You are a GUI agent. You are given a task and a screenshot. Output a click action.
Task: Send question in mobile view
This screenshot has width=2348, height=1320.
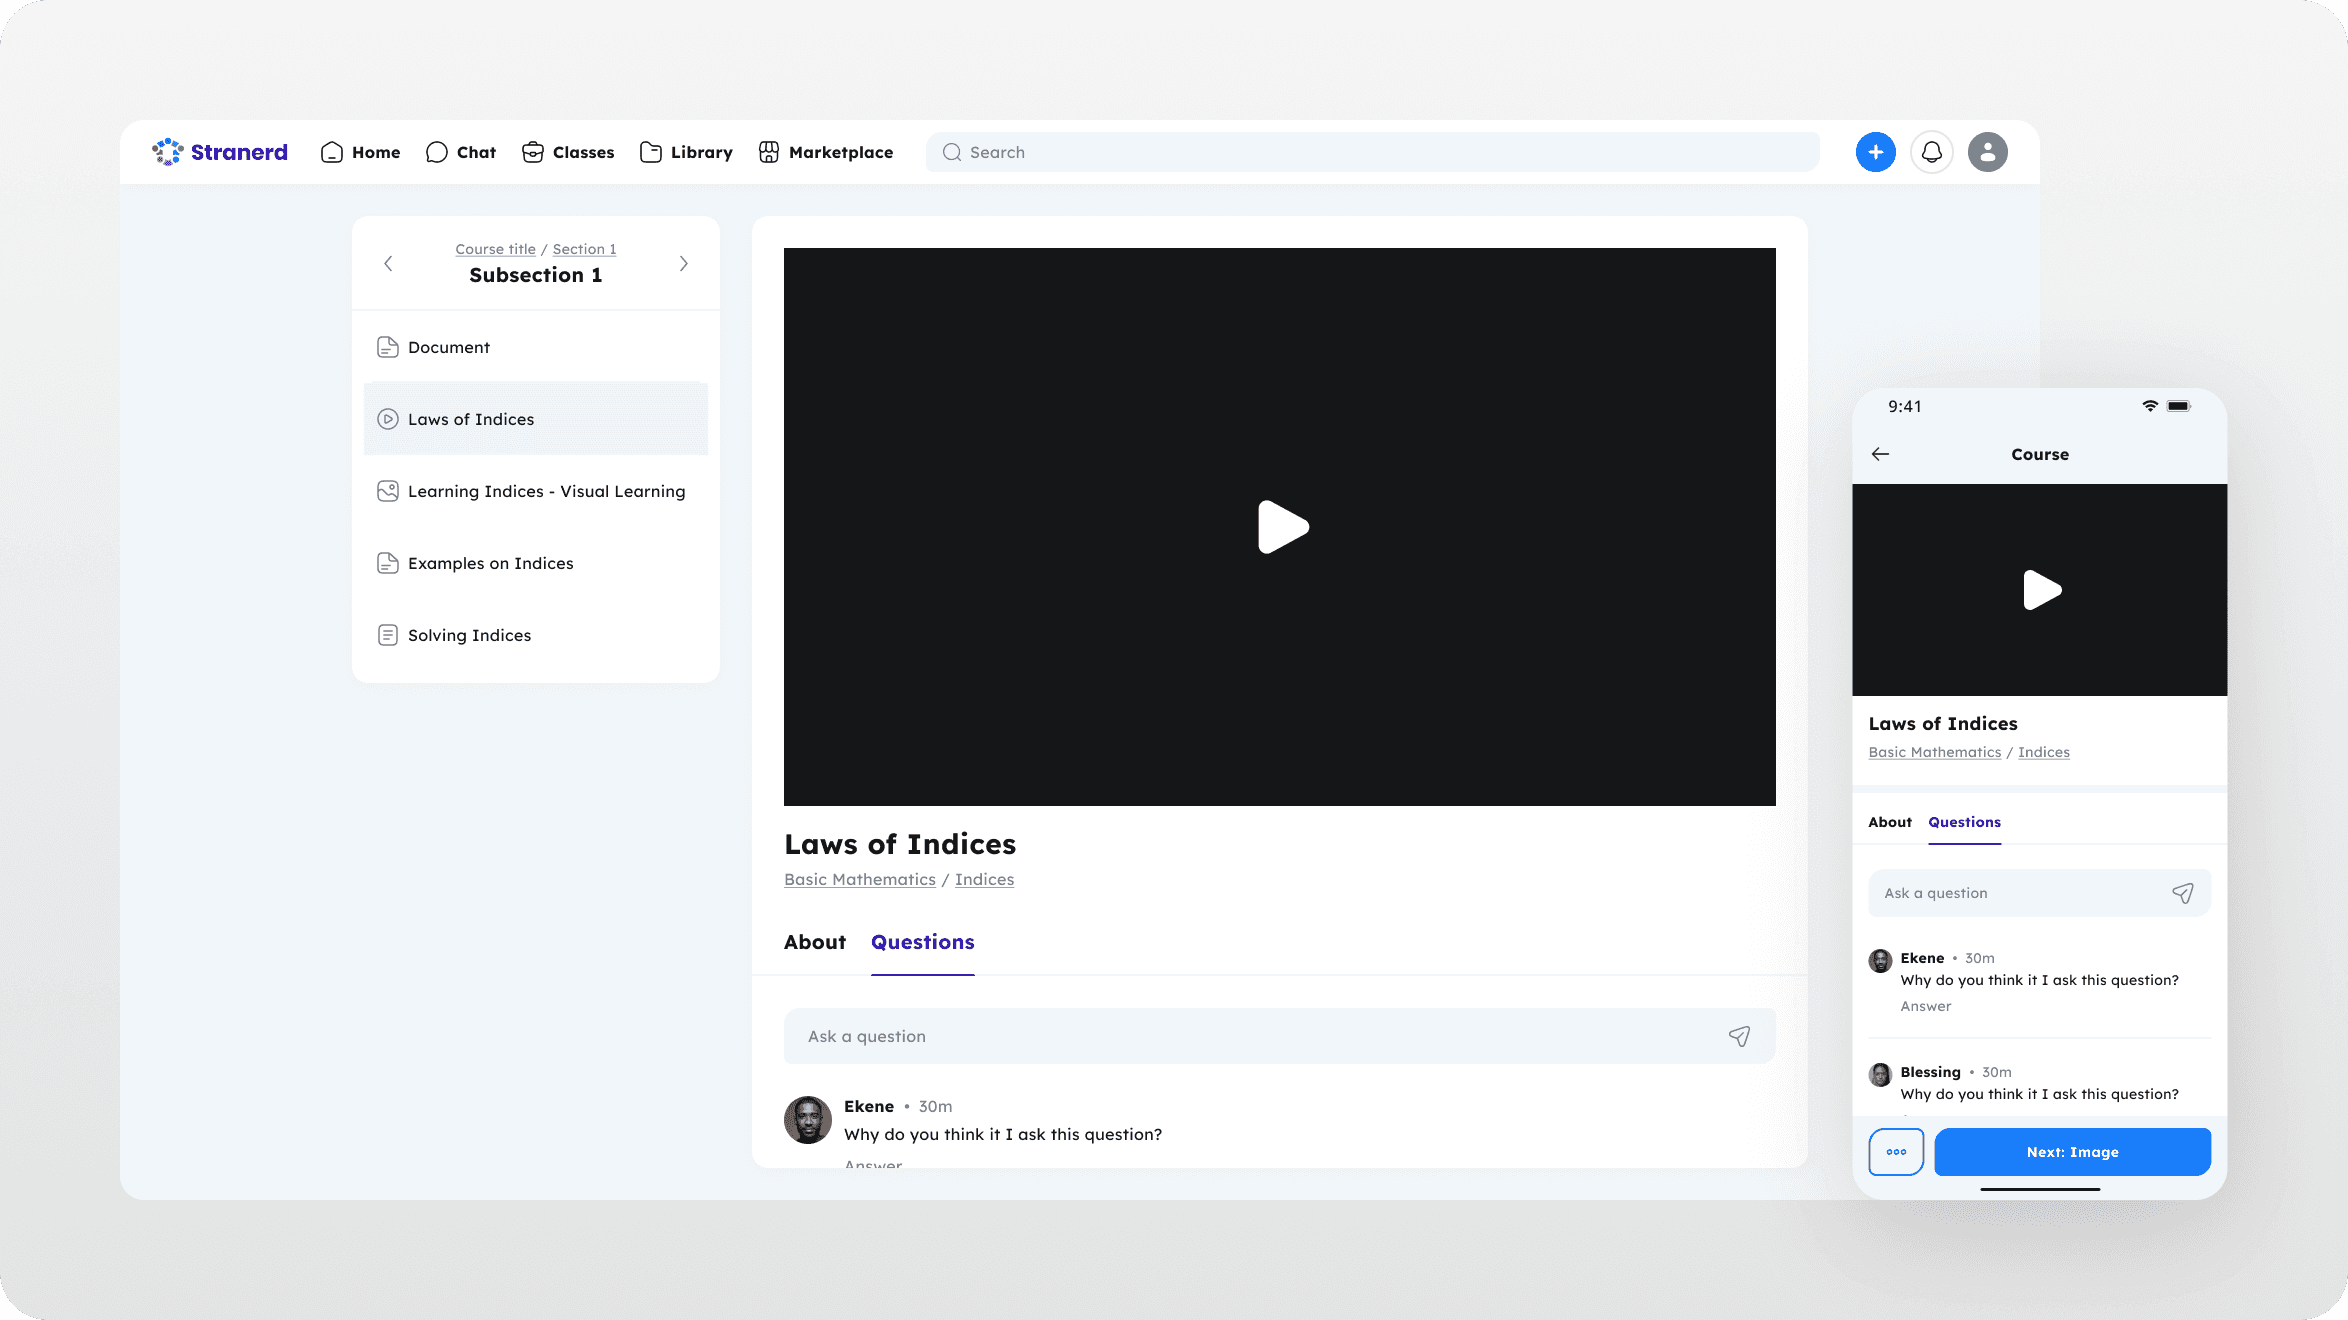click(2182, 893)
